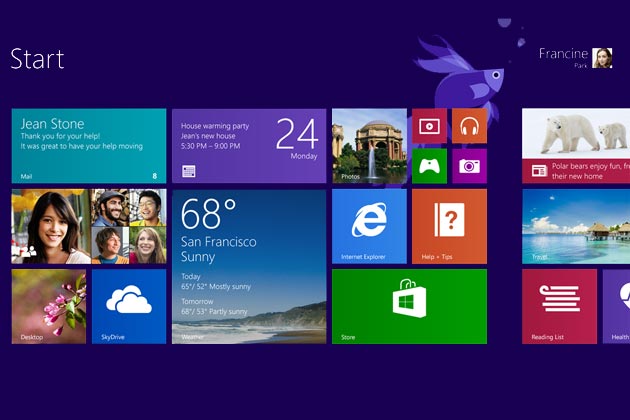Image resolution: width=630 pixels, height=420 pixels.
Task: Open the Weather tile for San Francisco
Action: pos(249,266)
